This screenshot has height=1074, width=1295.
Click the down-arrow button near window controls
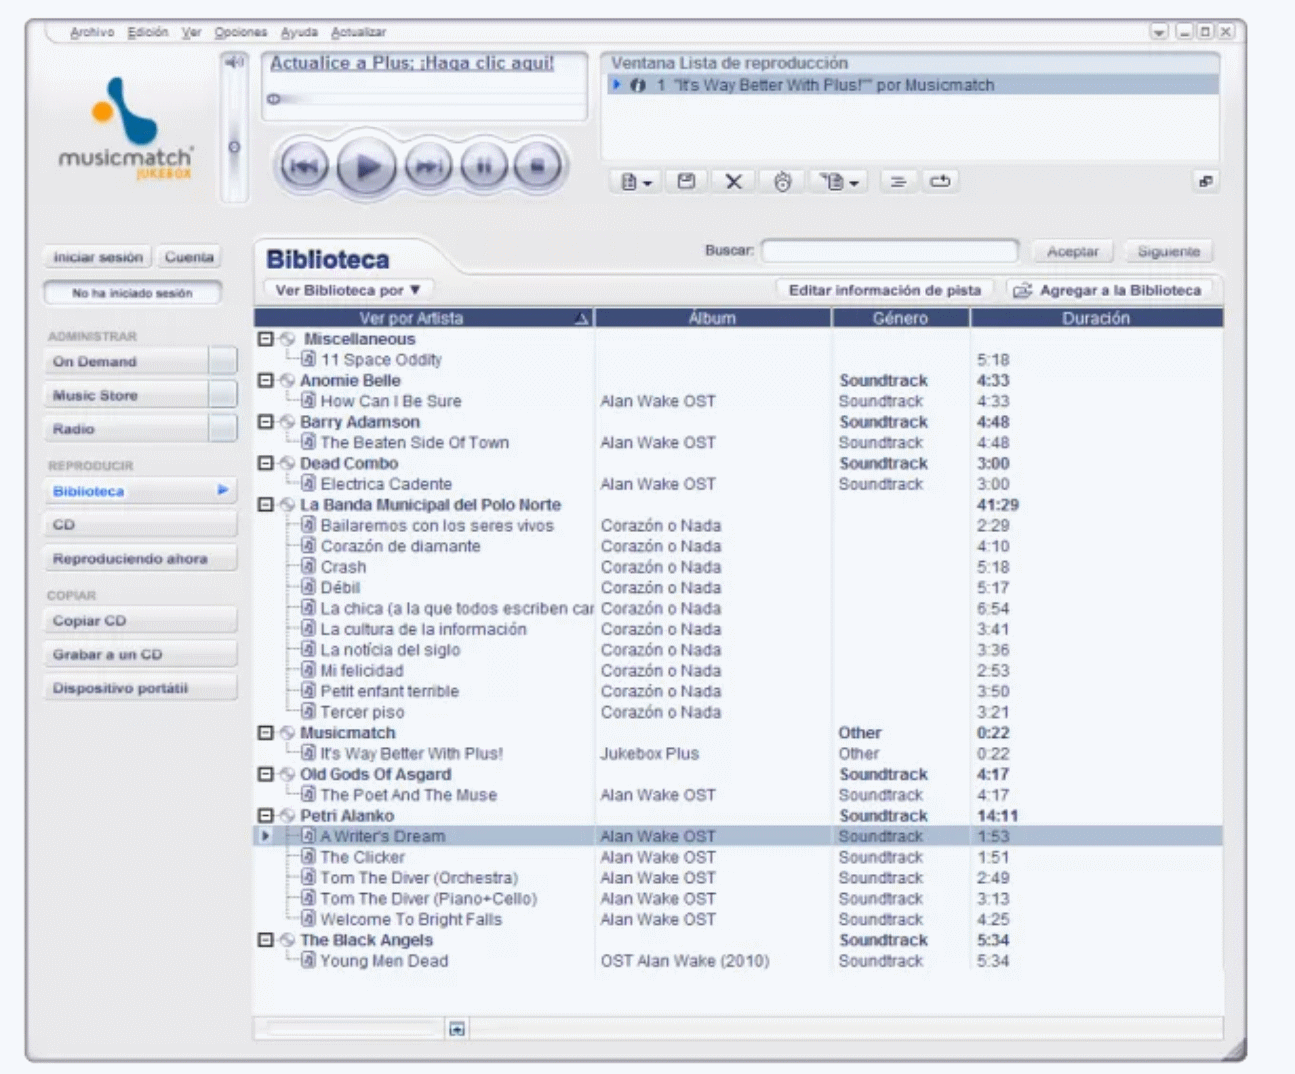tap(1159, 32)
